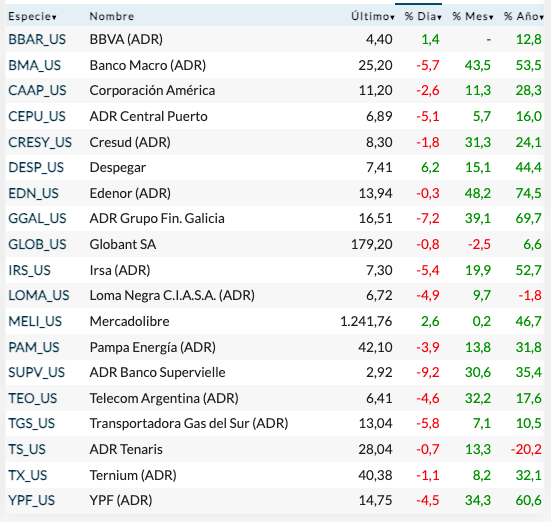Open the YPF_US ticker link

[32, 500]
